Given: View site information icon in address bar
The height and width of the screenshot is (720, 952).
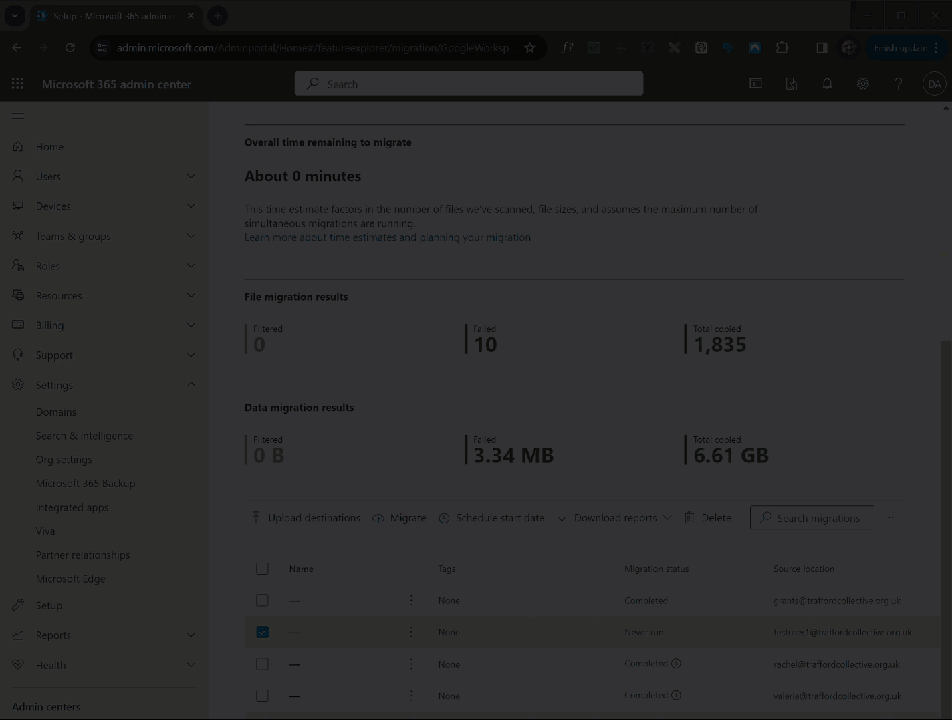Looking at the screenshot, I should [102, 47].
